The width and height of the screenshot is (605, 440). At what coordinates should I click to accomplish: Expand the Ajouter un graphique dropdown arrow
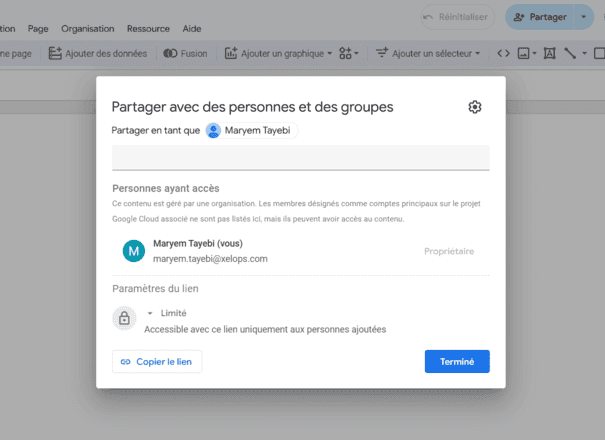pyautogui.click(x=330, y=53)
